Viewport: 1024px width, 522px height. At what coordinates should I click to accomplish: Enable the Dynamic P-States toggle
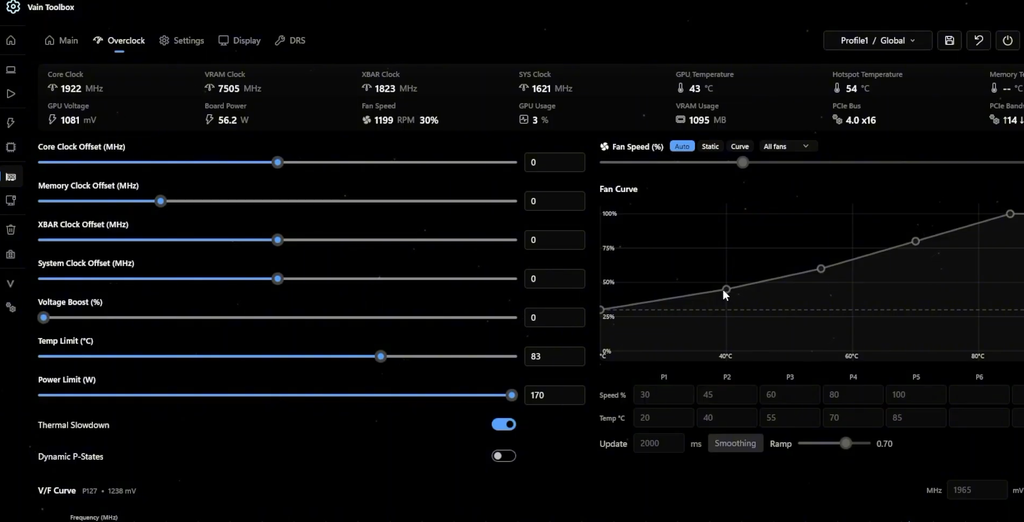504,456
